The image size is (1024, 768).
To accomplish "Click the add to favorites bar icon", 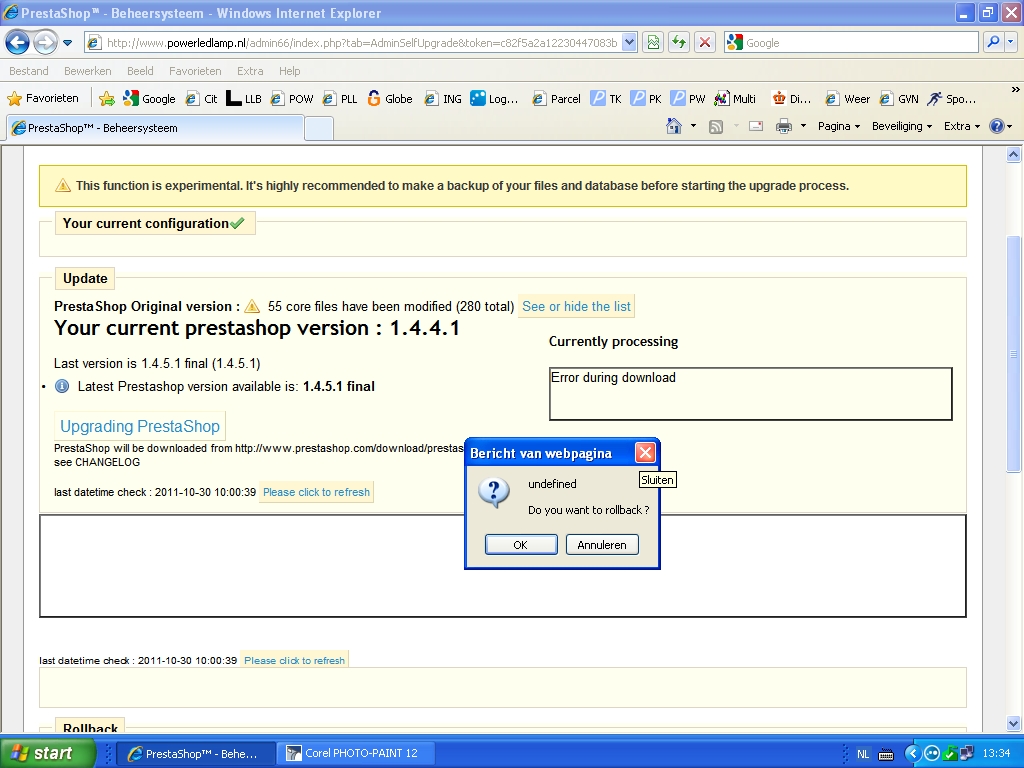I will pyautogui.click(x=106, y=99).
